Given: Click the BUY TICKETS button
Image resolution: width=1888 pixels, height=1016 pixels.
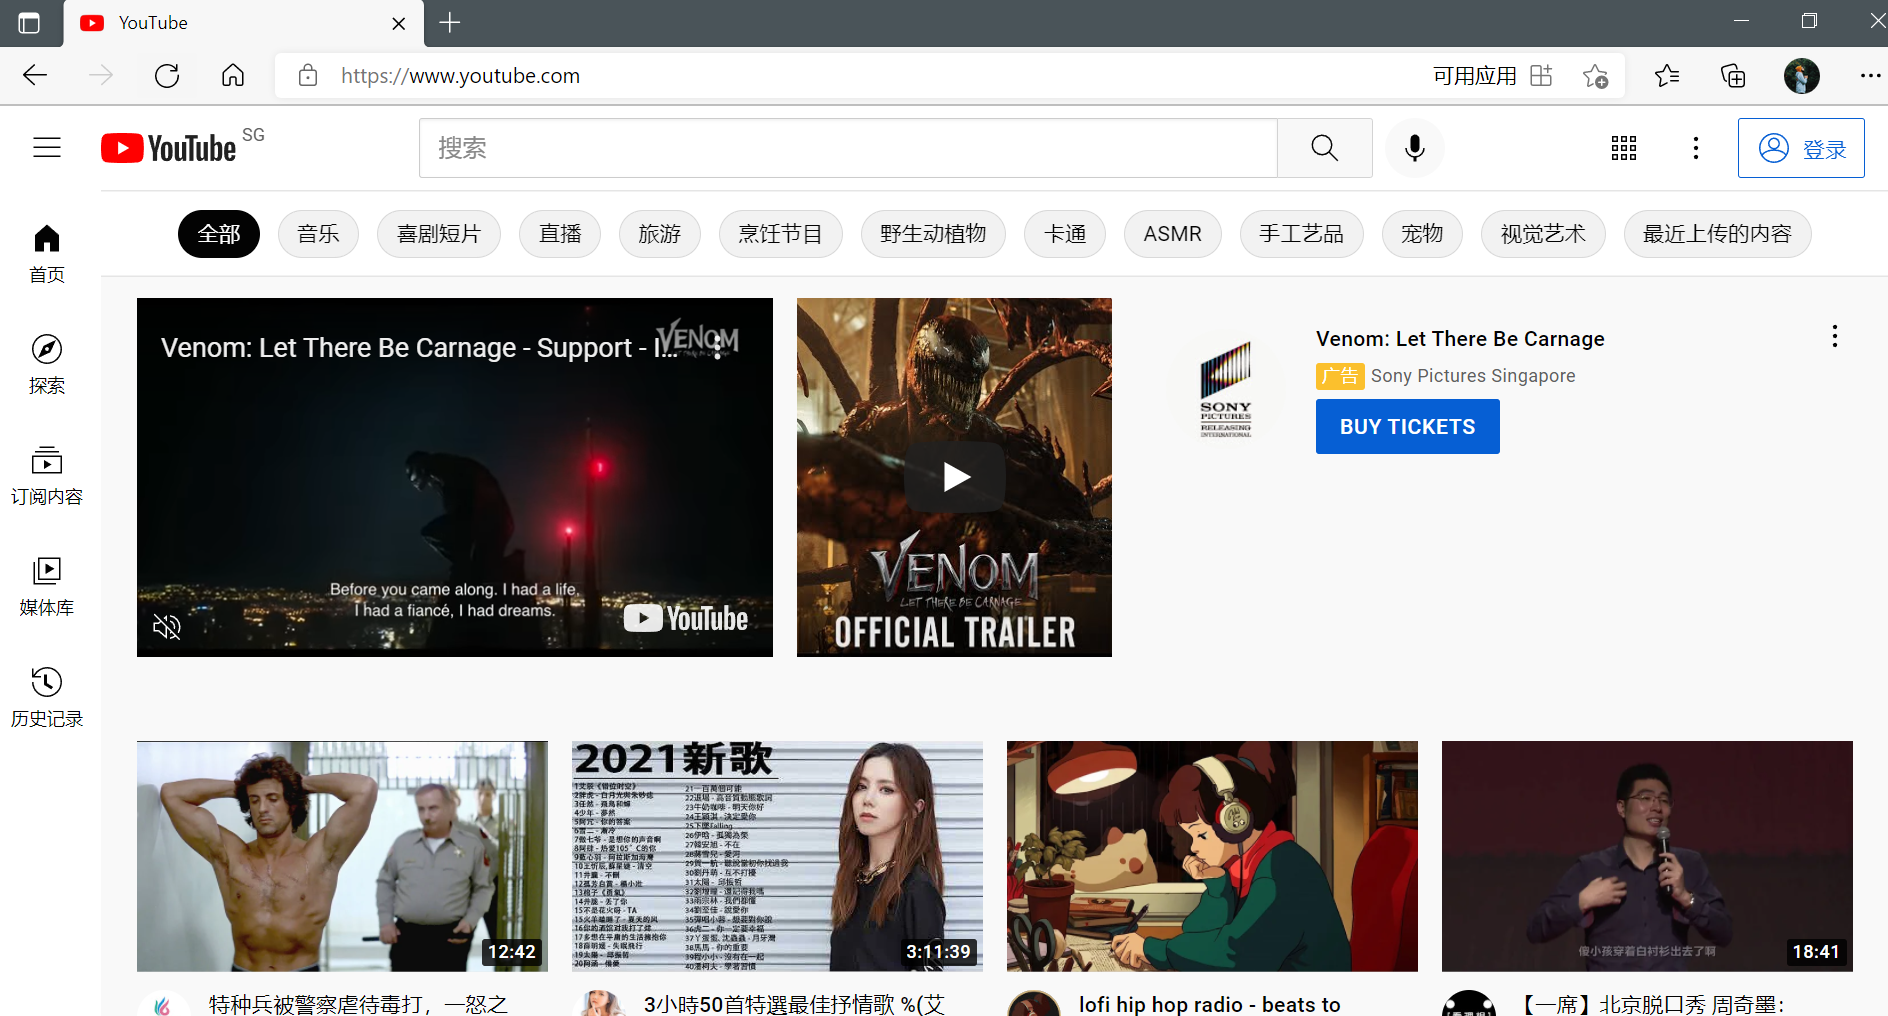Looking at the screenshot, I should [1407, 427].
